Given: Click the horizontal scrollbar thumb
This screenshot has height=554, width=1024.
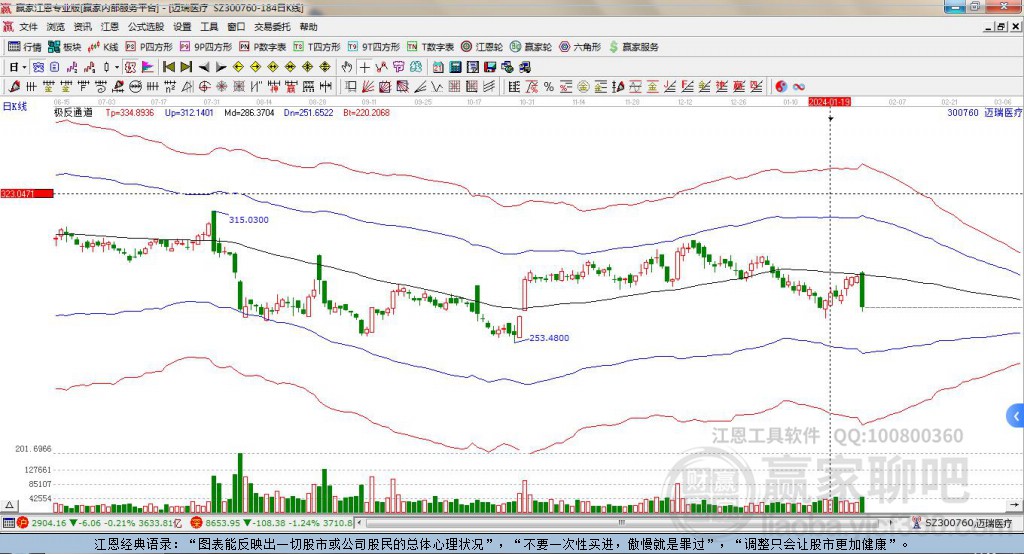Looking at the screenshot, I should tap(622, 523).
